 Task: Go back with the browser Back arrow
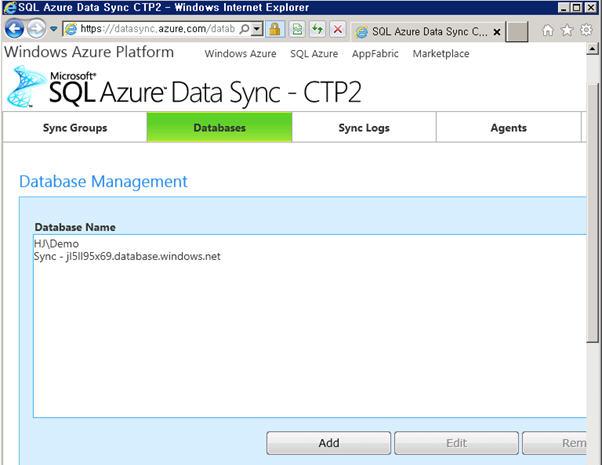tap(15, 29)
